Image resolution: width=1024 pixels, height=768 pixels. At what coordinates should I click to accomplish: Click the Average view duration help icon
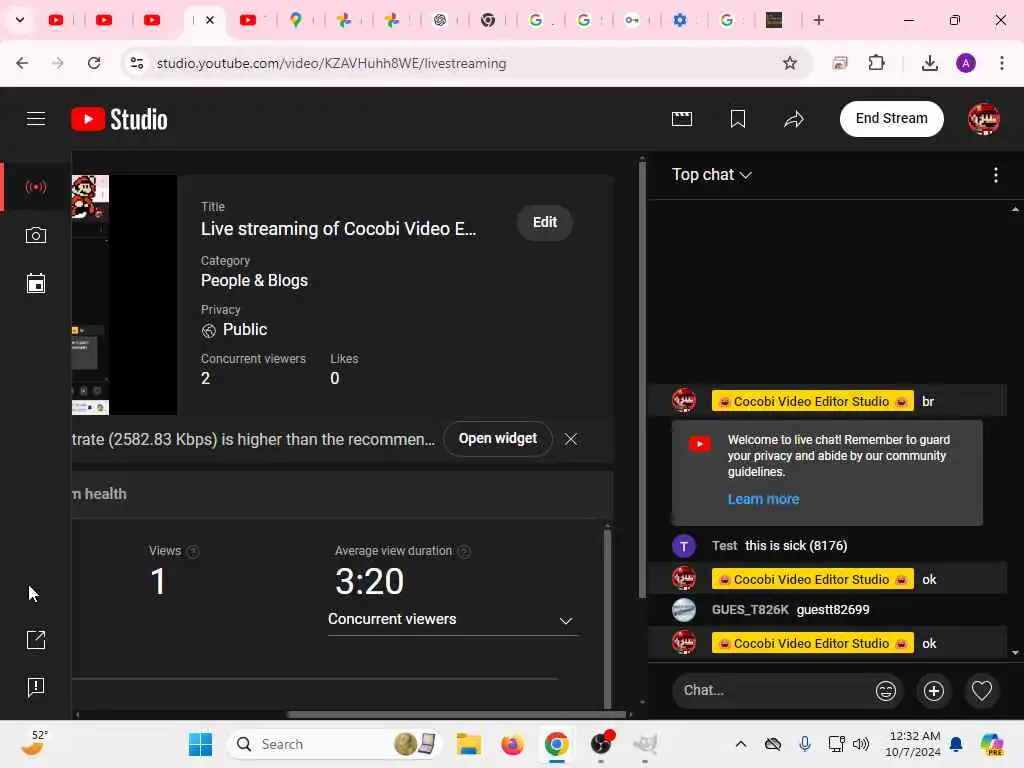(464, 552)
